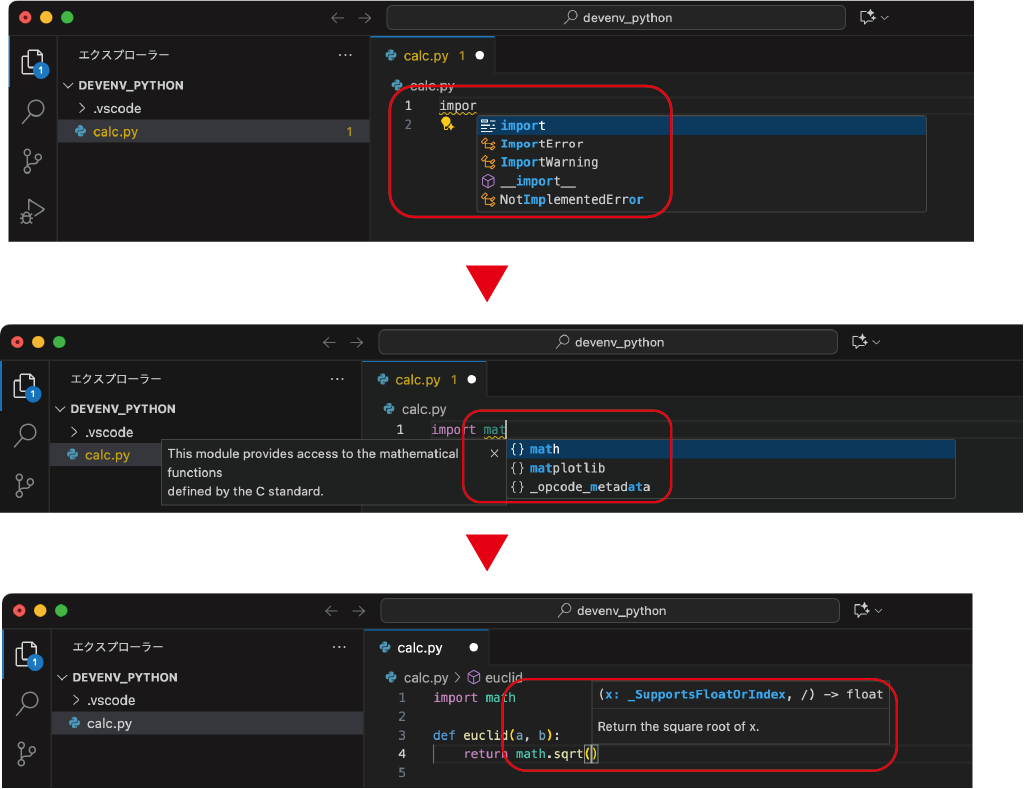Pick the __import__ completion item
Screen dimensions: 1024x789
coord(538,181)
